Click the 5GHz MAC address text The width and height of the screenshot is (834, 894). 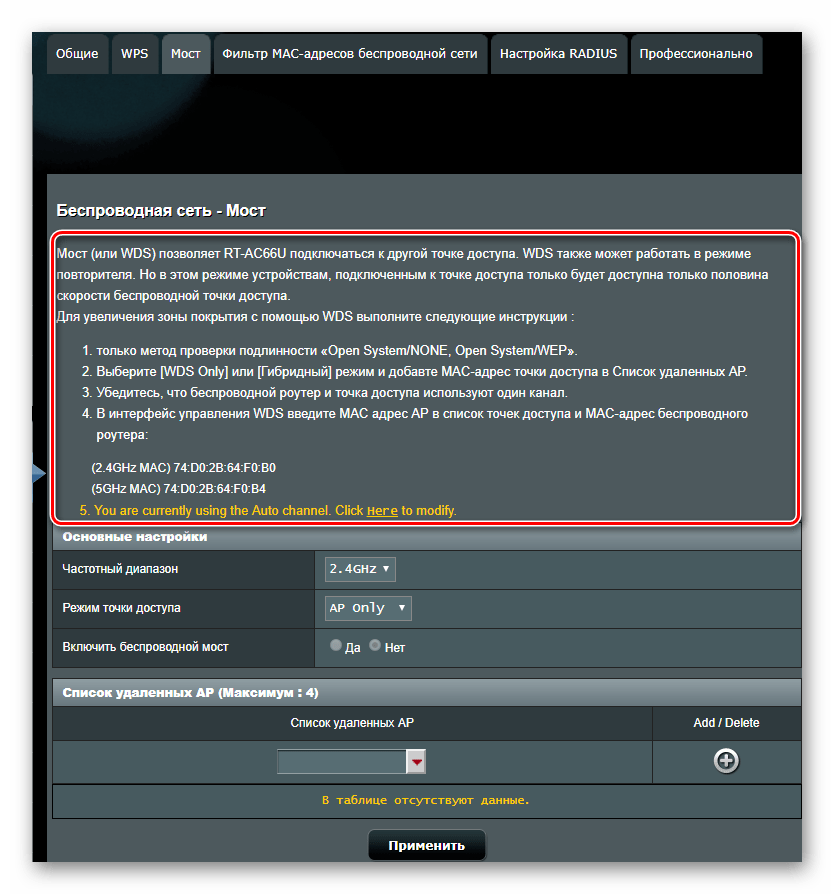[178, 489]
